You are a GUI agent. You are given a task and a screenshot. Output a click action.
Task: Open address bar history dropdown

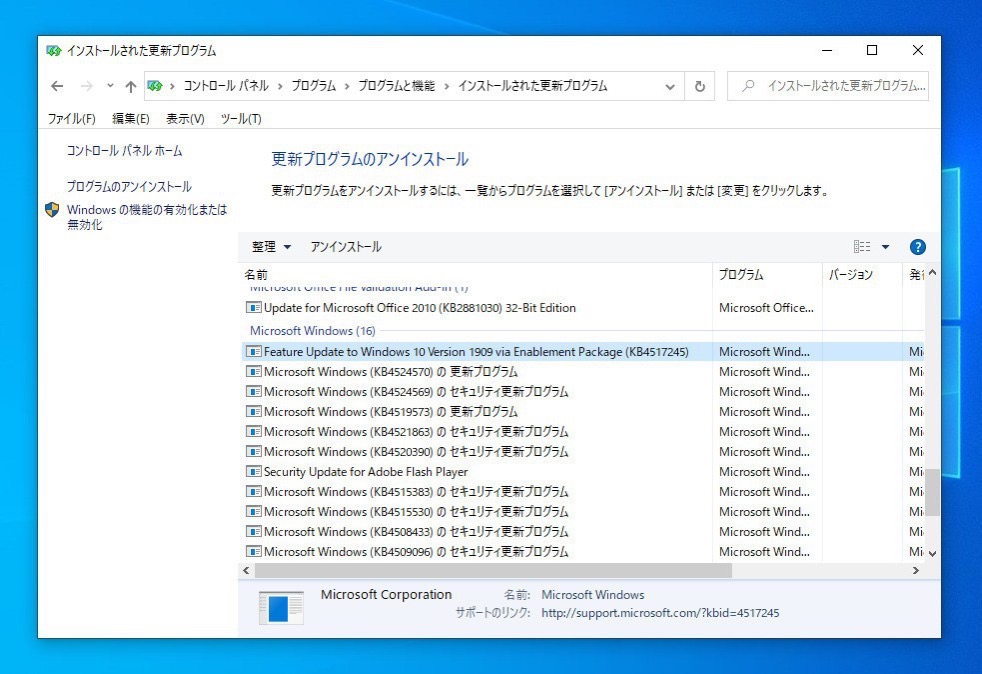tap(669, 86)
